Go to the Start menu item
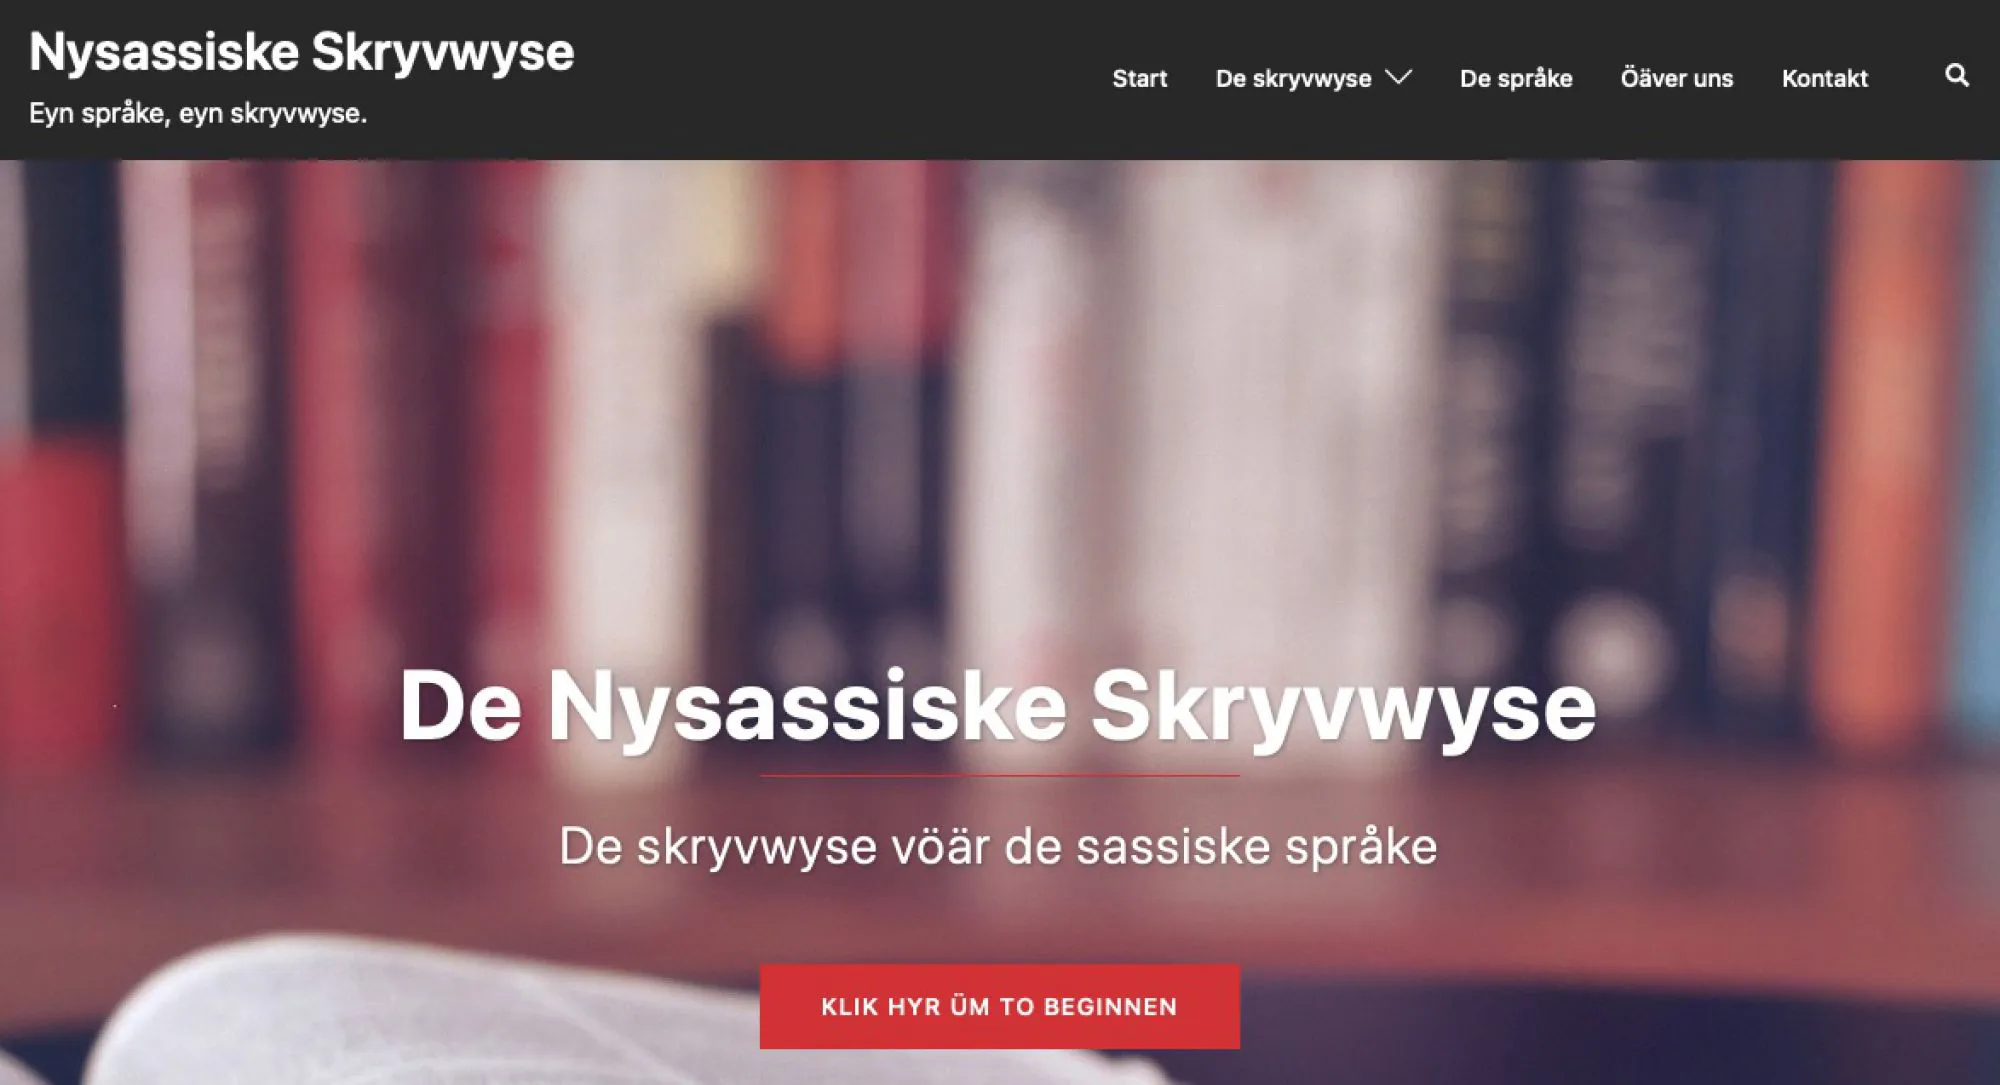The image size is (2000, 1085). click(x=1140, y=78)
